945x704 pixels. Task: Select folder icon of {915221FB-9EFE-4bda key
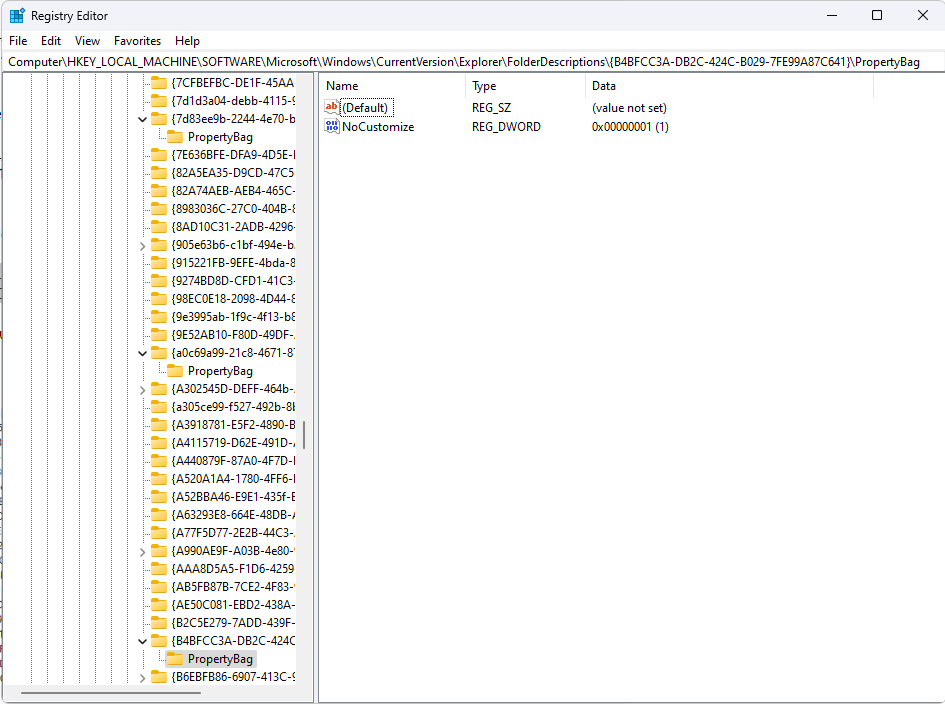159,263
